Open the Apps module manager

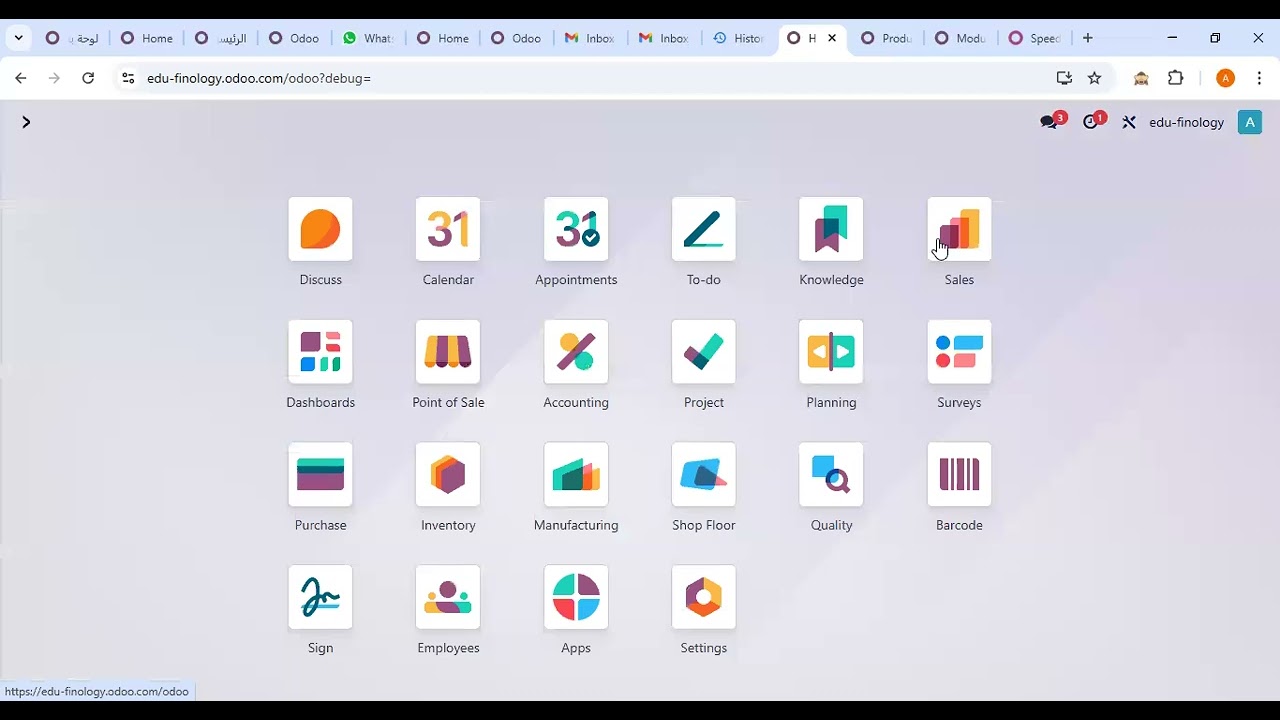click(x=576, y=598)
